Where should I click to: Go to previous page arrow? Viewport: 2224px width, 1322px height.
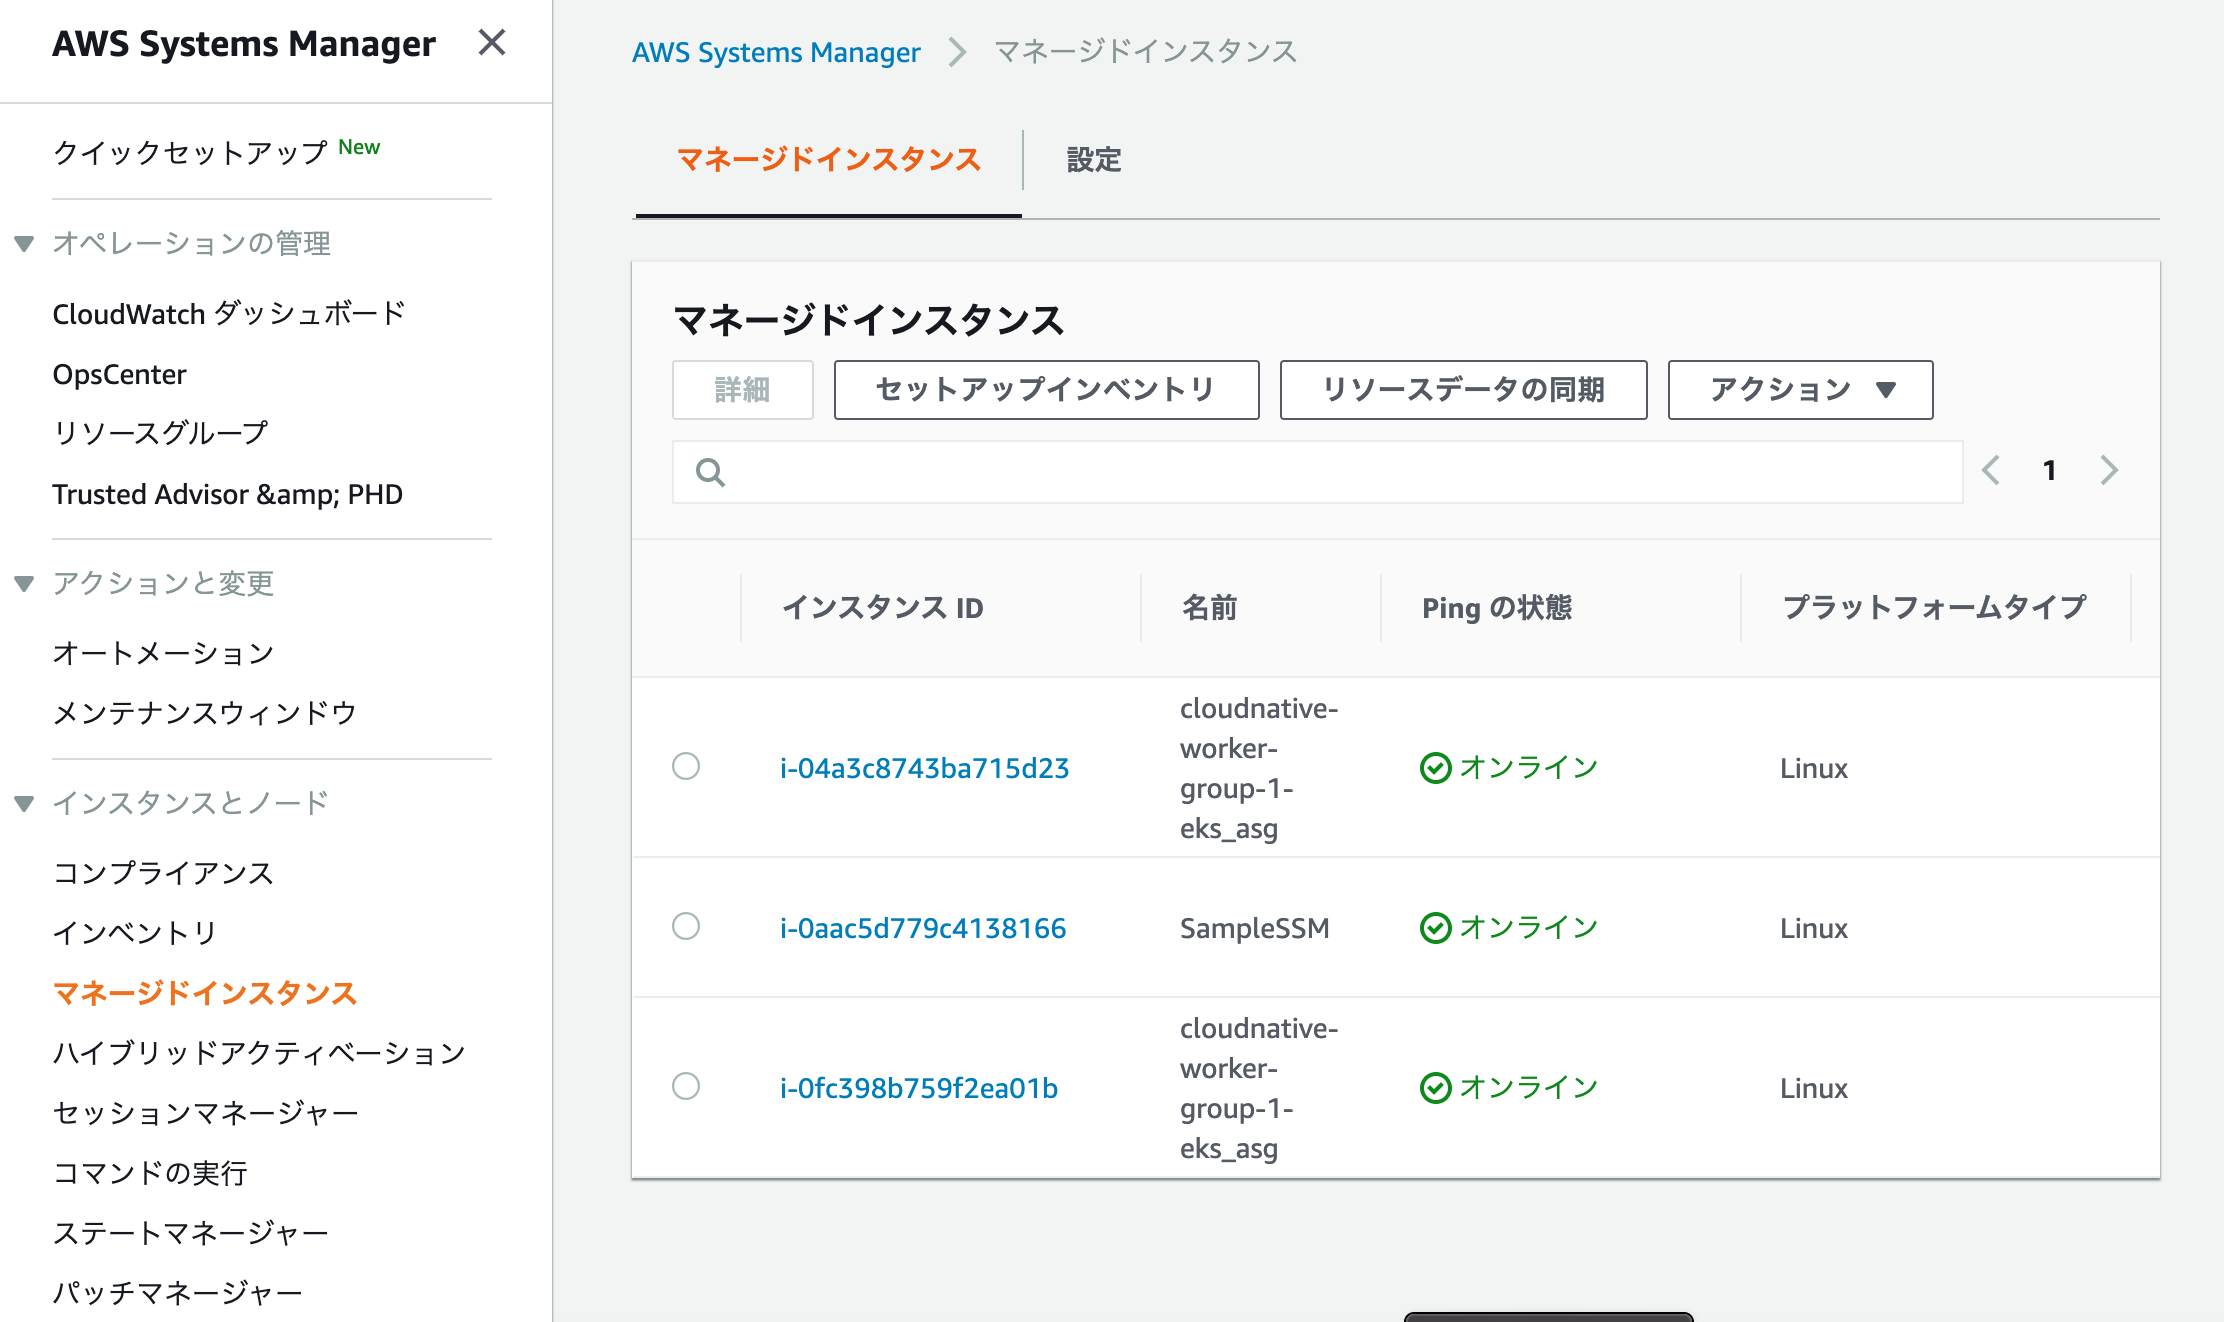pyautogui.click(x=1991, y=470)
